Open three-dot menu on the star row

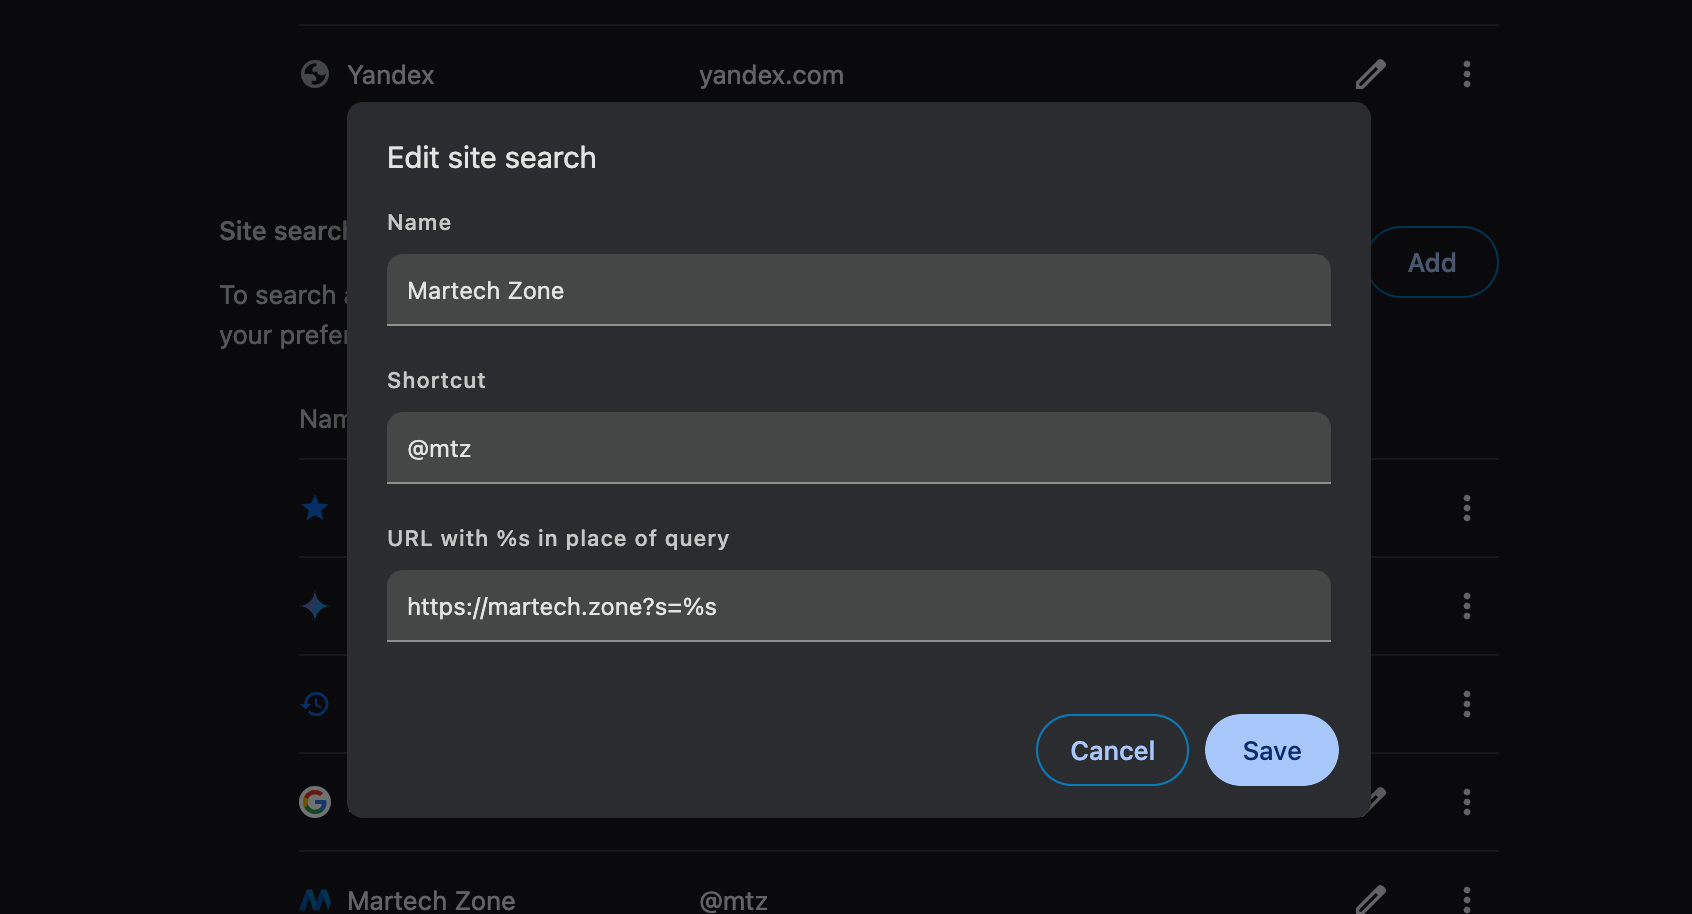click(1466, 508)
